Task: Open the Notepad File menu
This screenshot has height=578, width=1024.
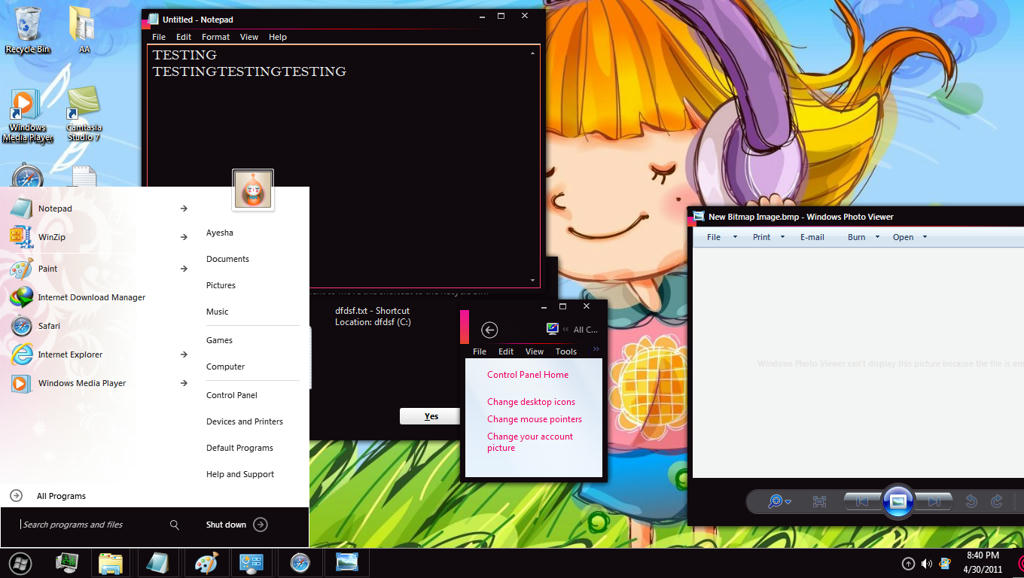Action: (159, 37)
